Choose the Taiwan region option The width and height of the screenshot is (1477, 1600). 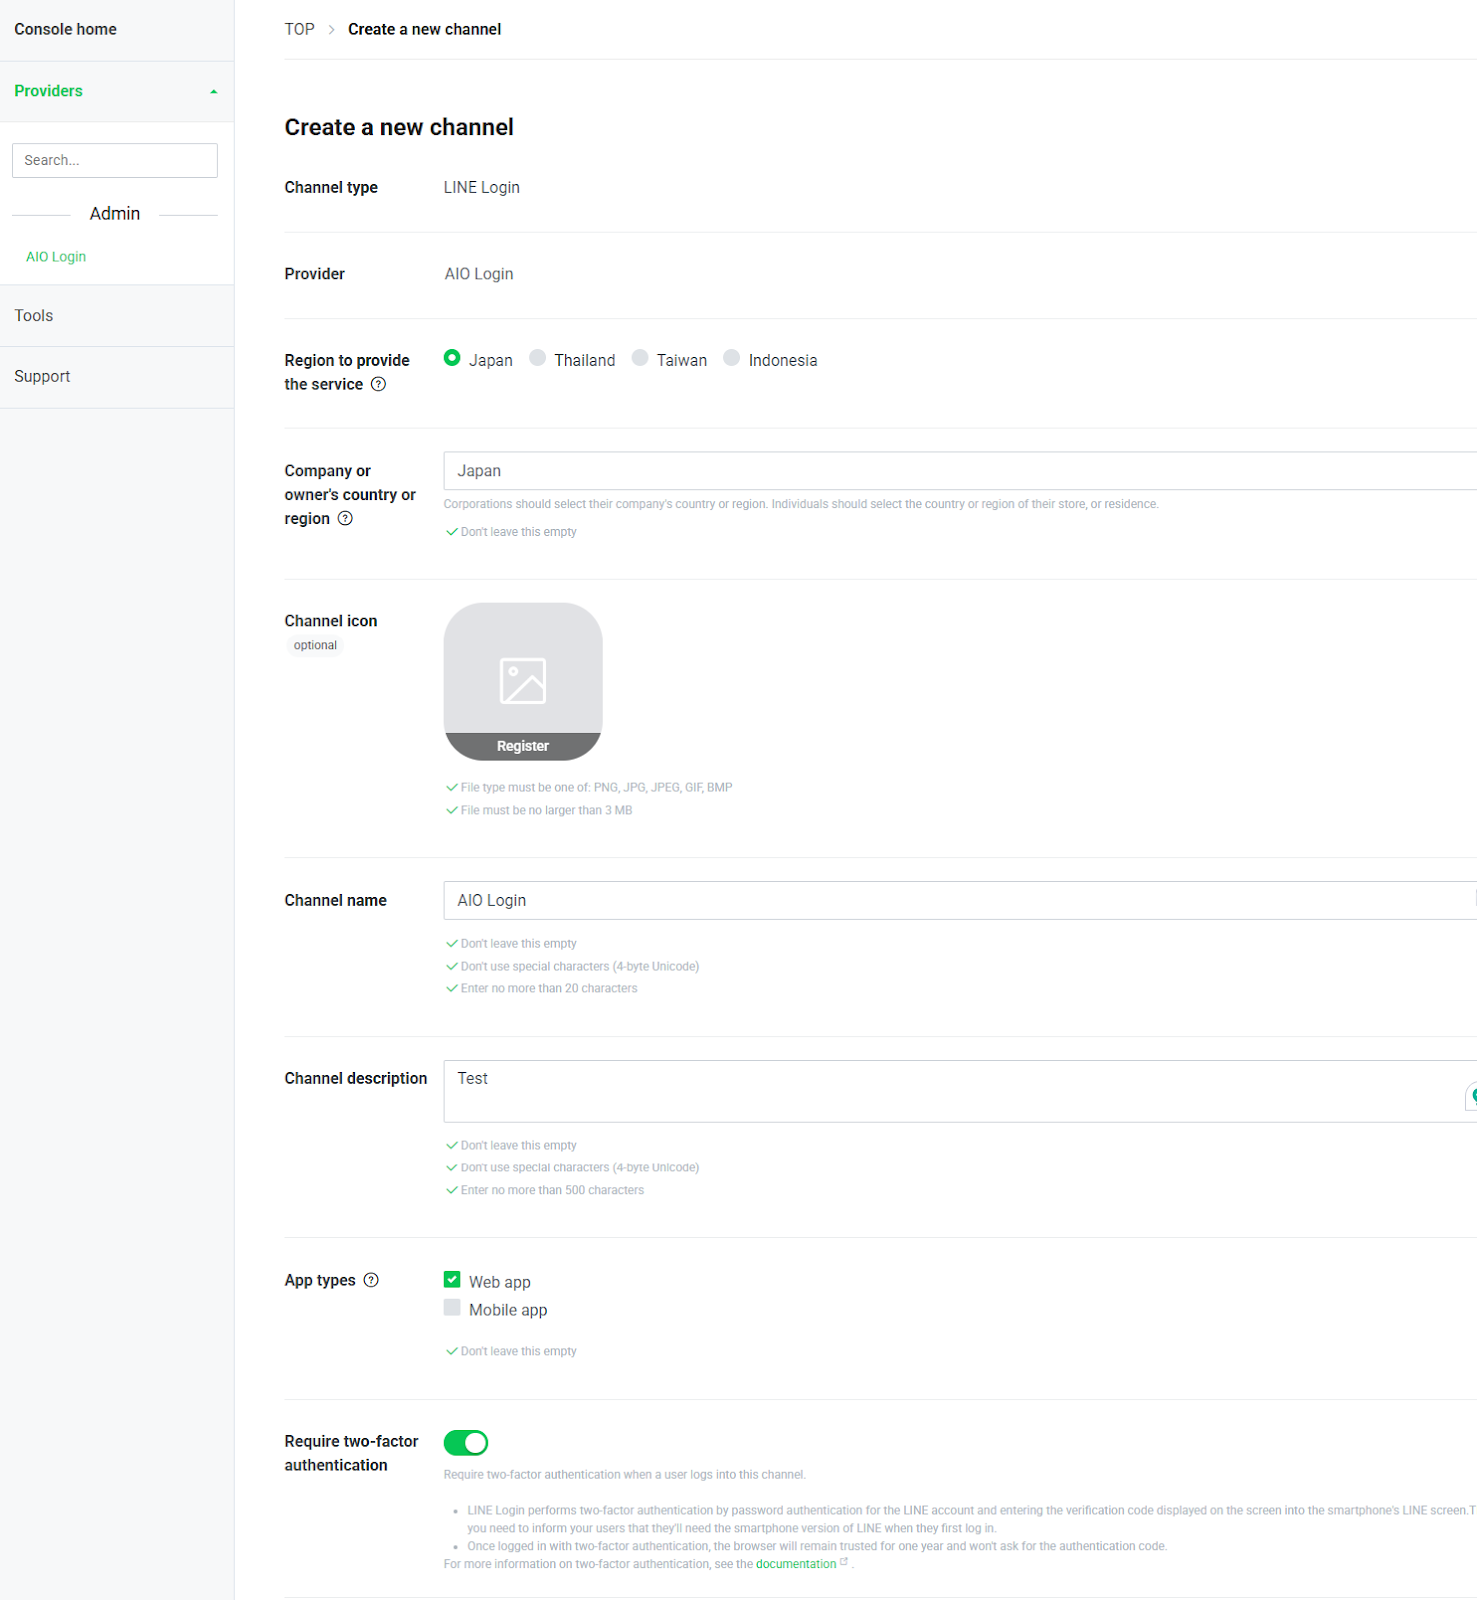(x=640, y=358)
